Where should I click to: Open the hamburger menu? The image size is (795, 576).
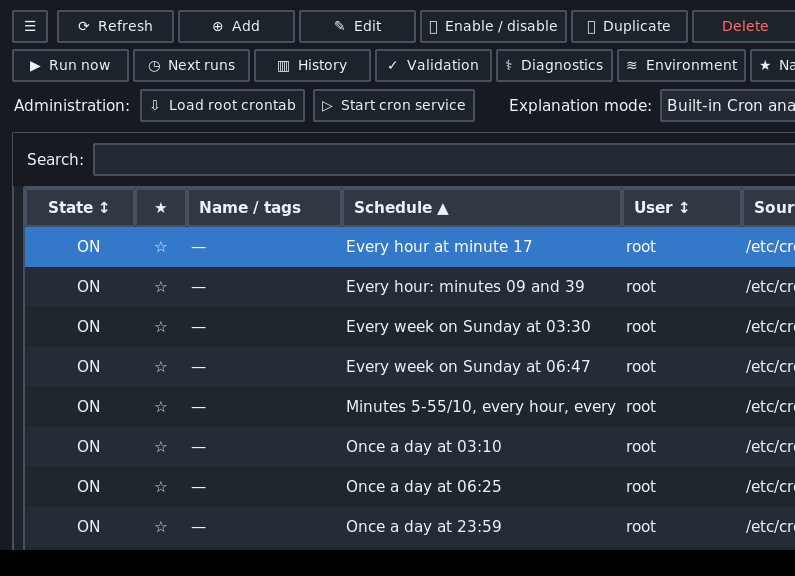[x=30, y=26]
